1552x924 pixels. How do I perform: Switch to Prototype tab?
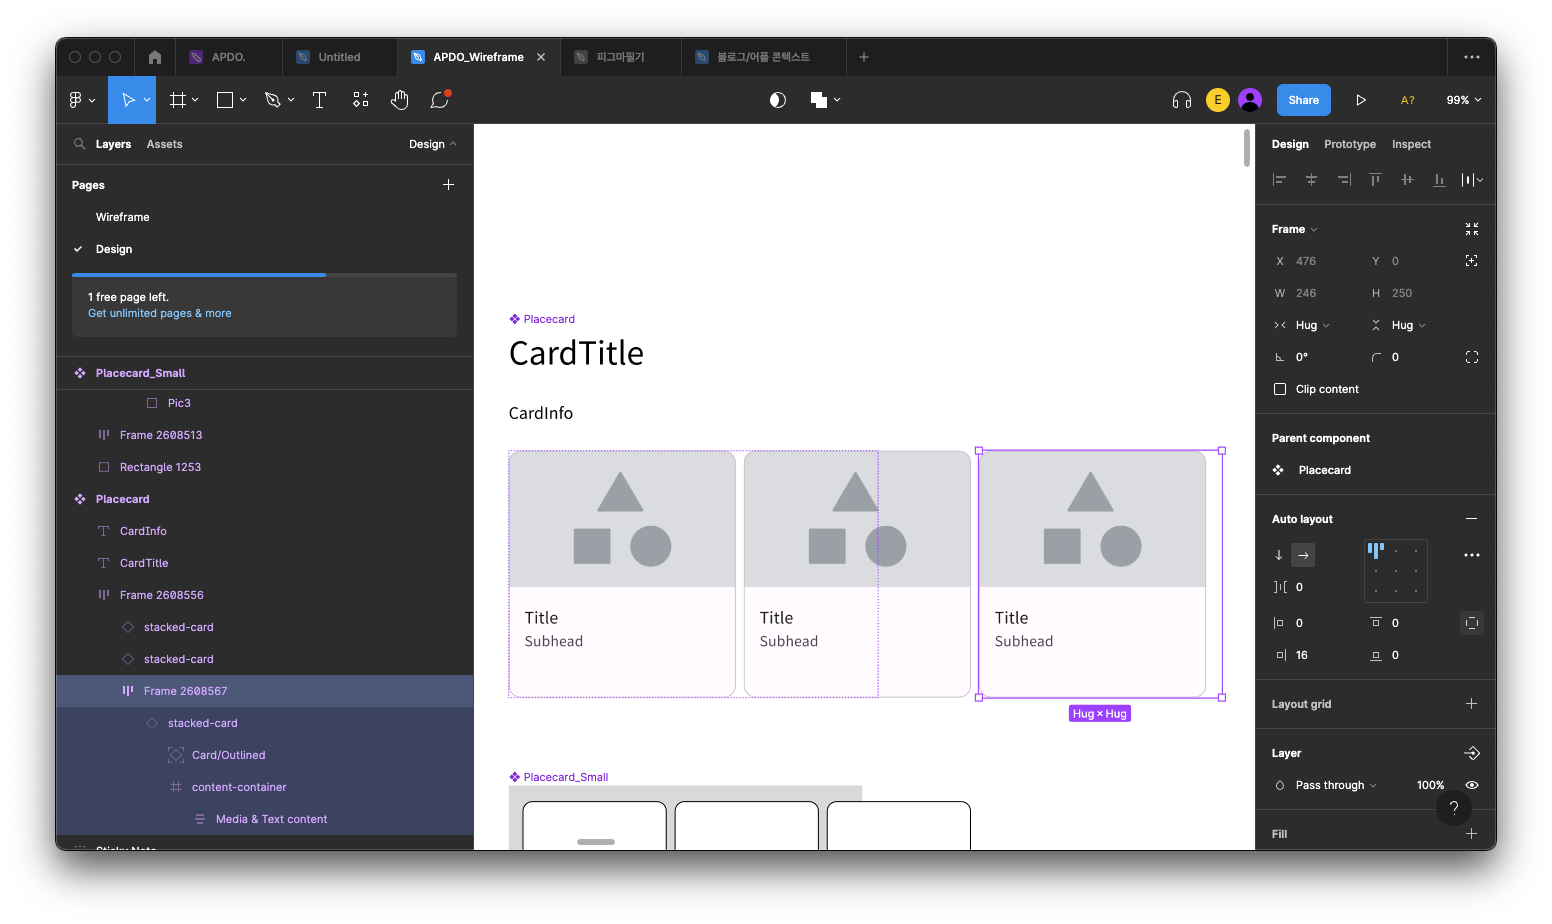click(1350, 144)
